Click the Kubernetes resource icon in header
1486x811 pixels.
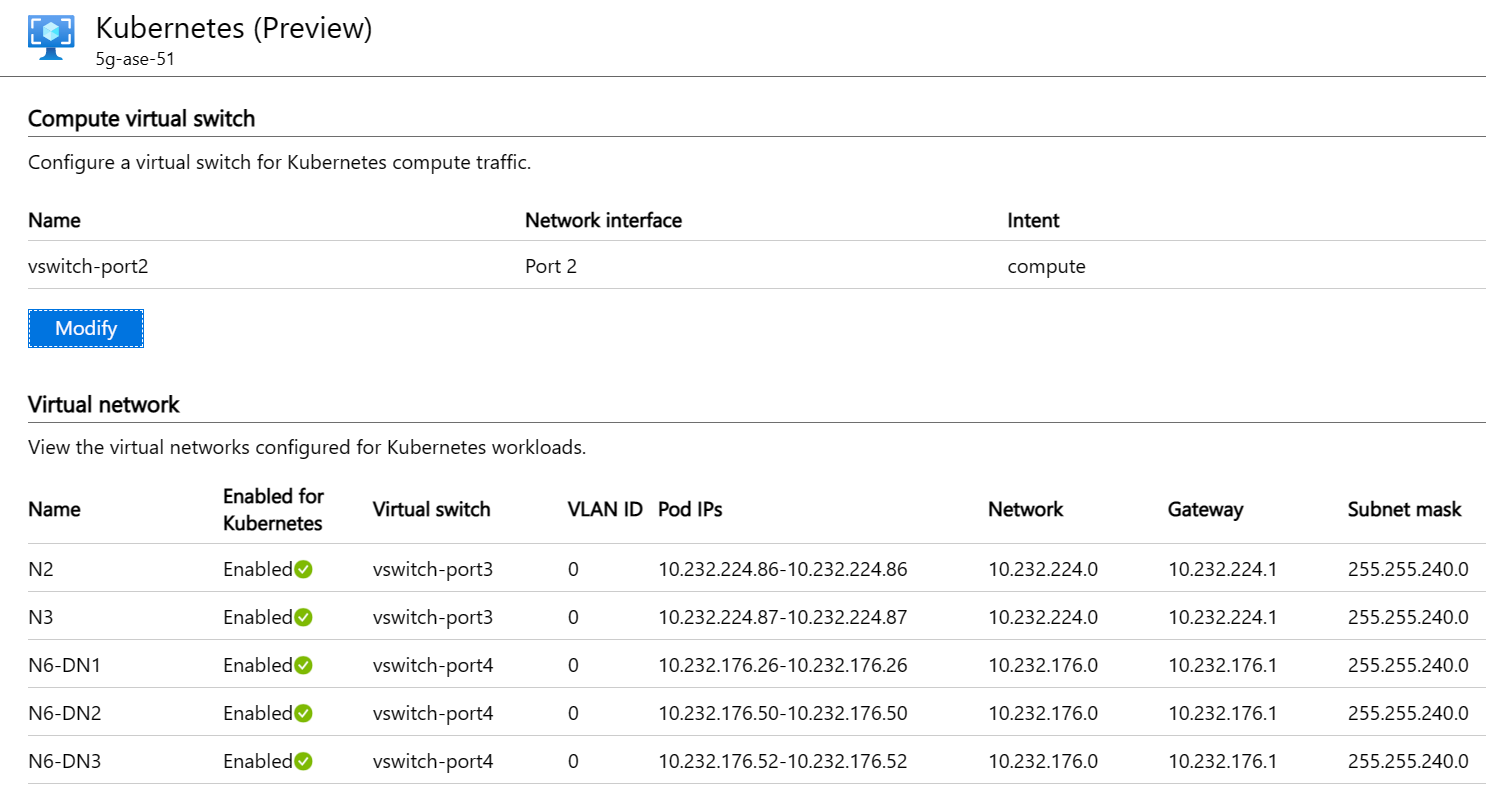click(51, 36)
